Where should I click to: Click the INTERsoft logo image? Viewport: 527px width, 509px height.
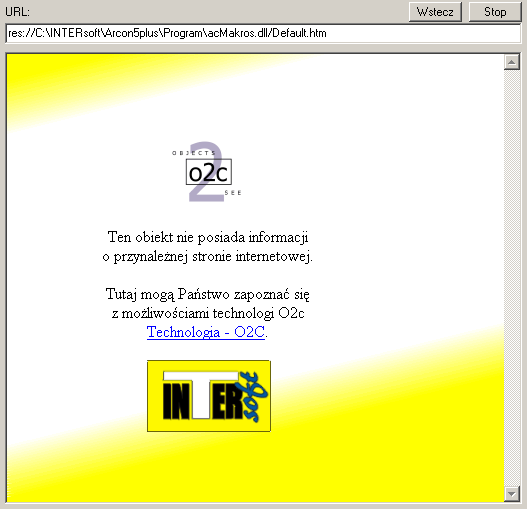tap(209, 396)
